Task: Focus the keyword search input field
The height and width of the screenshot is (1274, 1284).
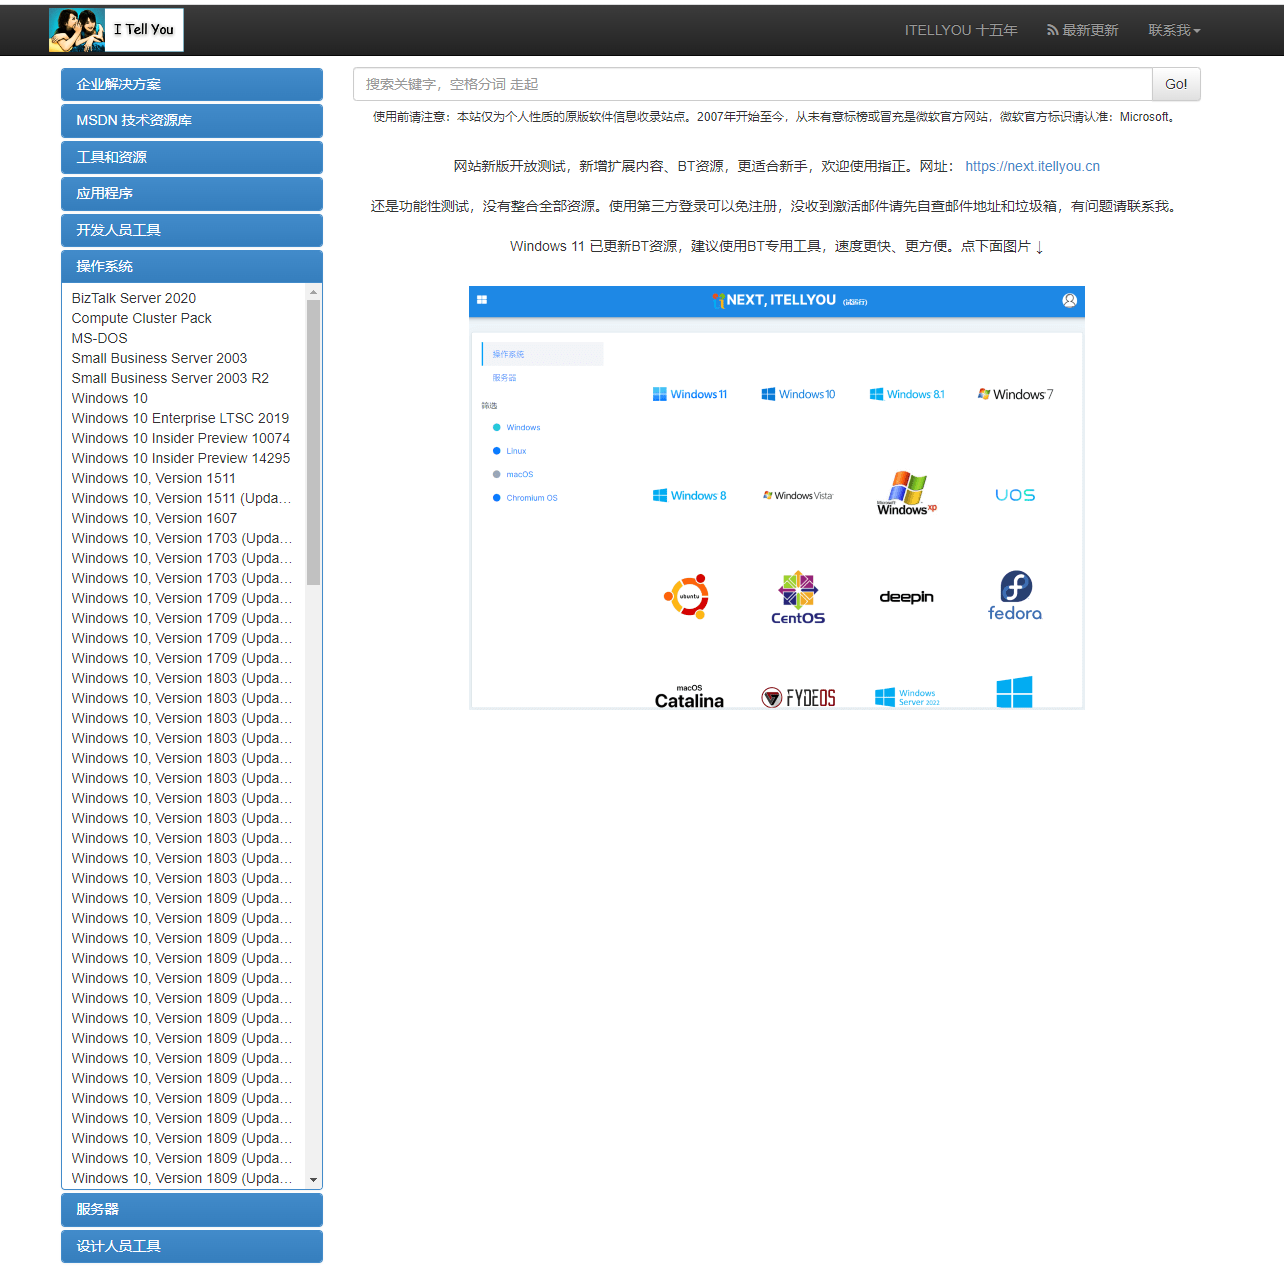Action: coord(753,84)
